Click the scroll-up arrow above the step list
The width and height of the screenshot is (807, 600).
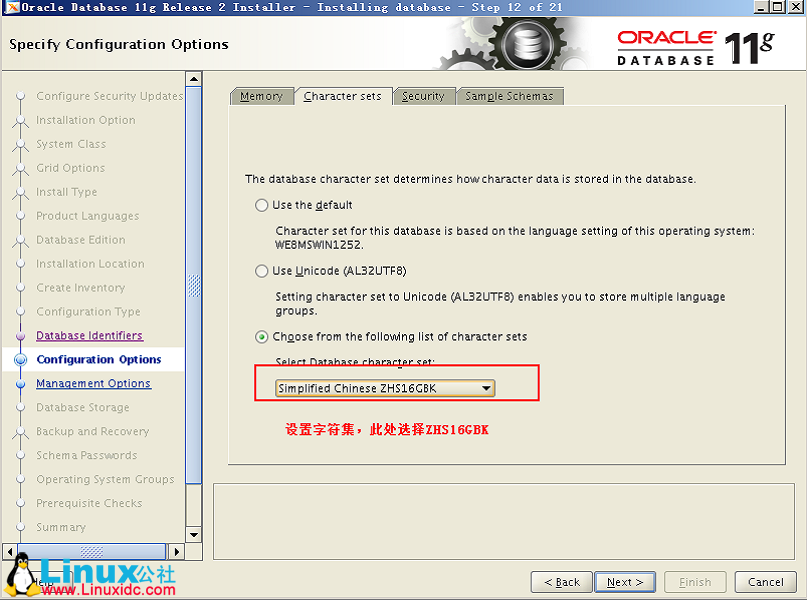click(x=193, y=78)
